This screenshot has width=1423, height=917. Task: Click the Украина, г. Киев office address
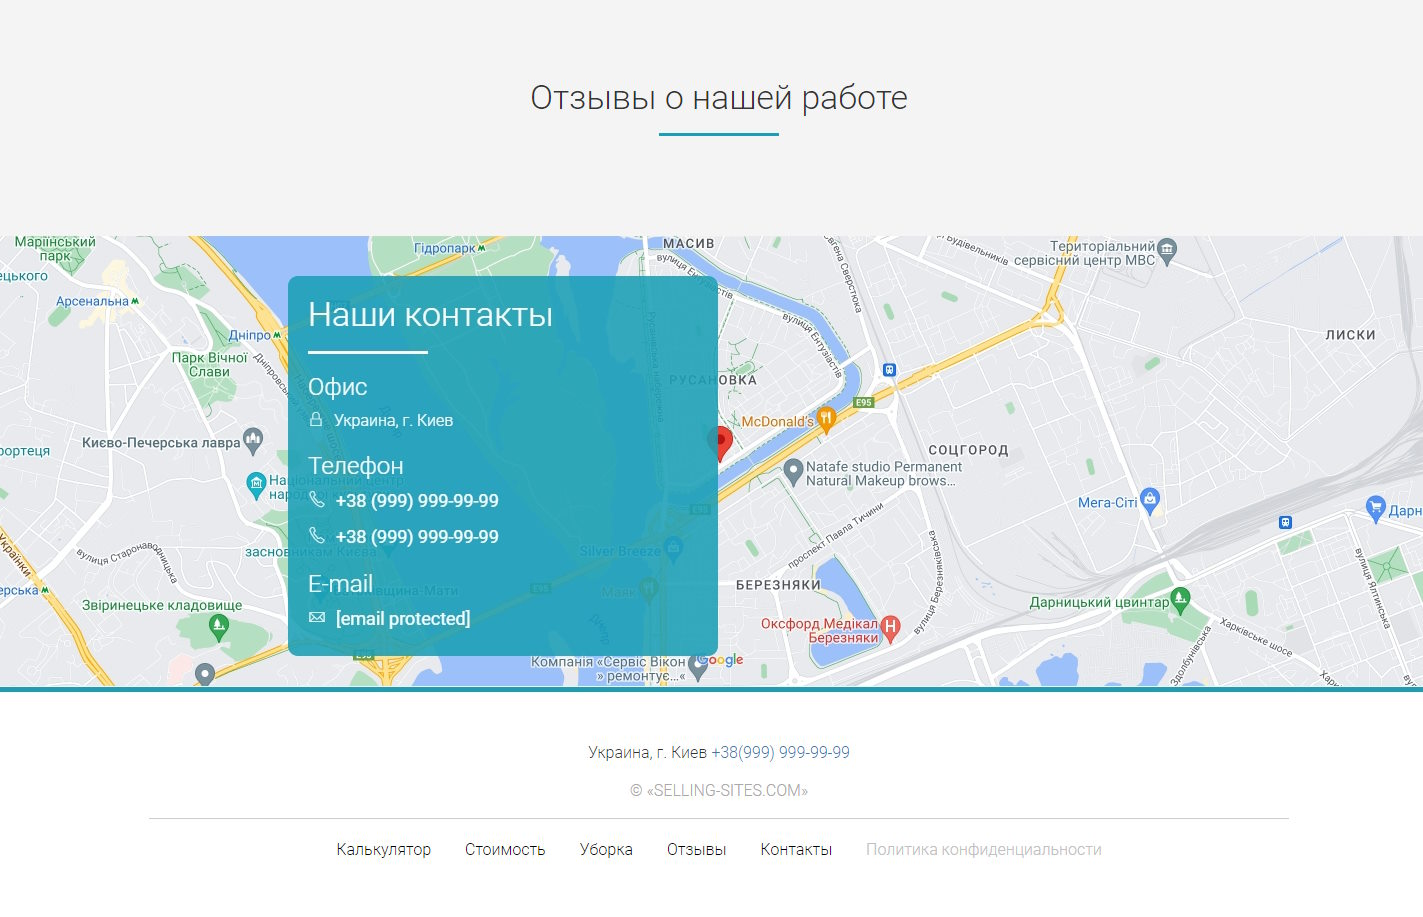(393, 420)
